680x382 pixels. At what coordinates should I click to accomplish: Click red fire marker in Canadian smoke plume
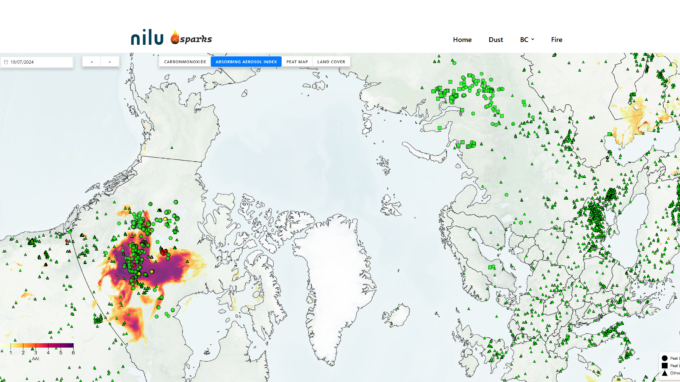click(163, 251)
